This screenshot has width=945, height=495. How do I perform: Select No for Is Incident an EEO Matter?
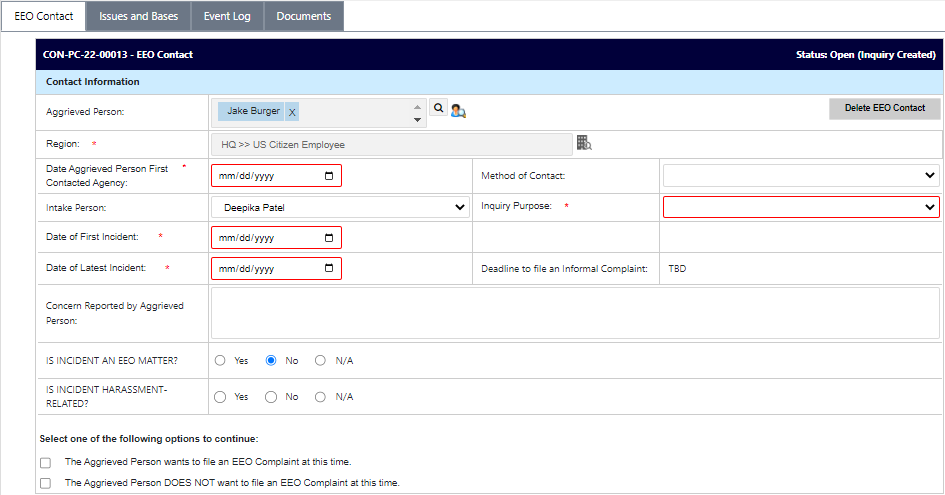coord(271,361)
